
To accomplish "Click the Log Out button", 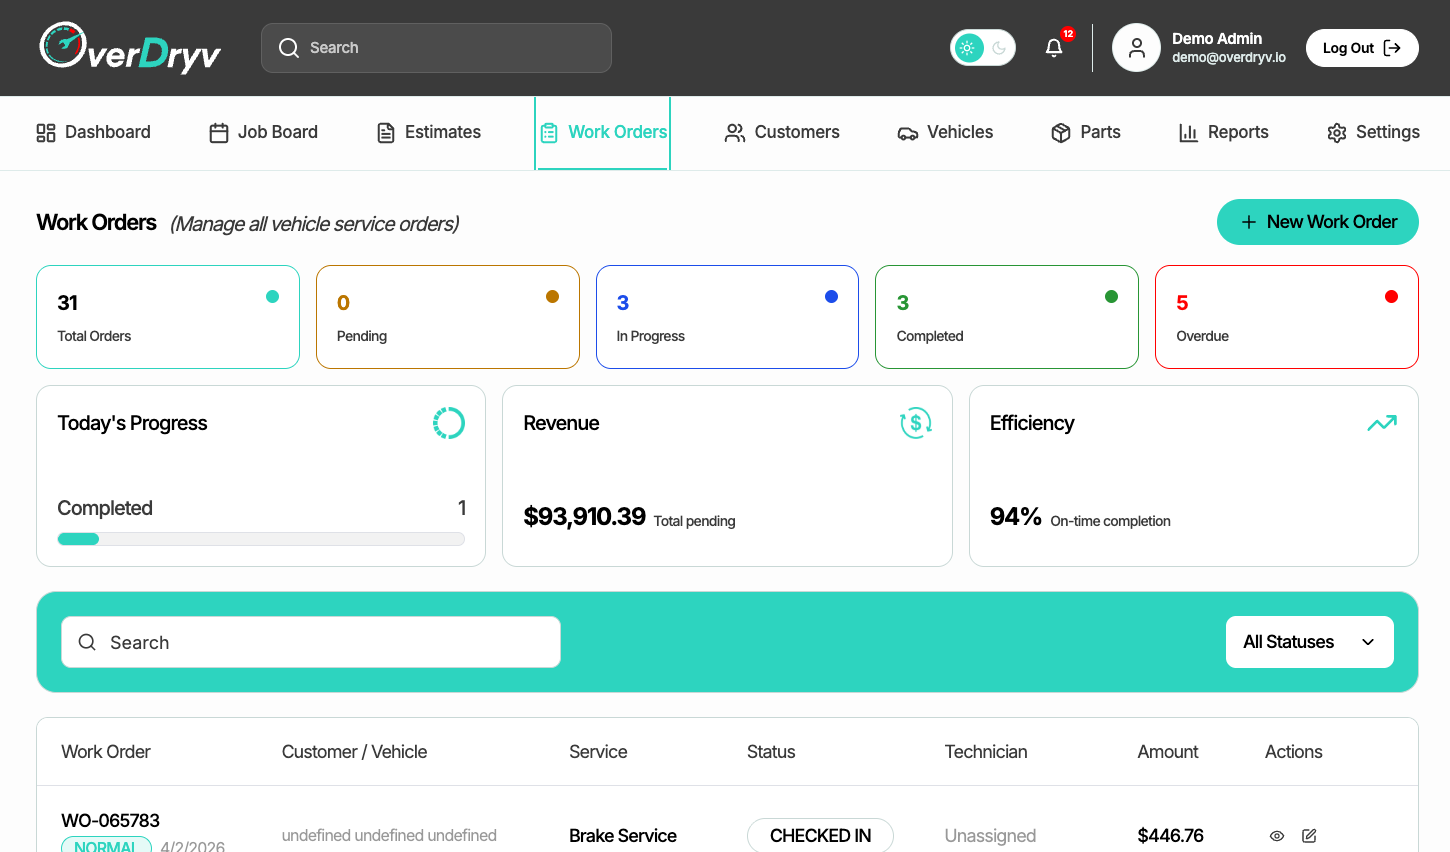I will tap(1362, 48).
